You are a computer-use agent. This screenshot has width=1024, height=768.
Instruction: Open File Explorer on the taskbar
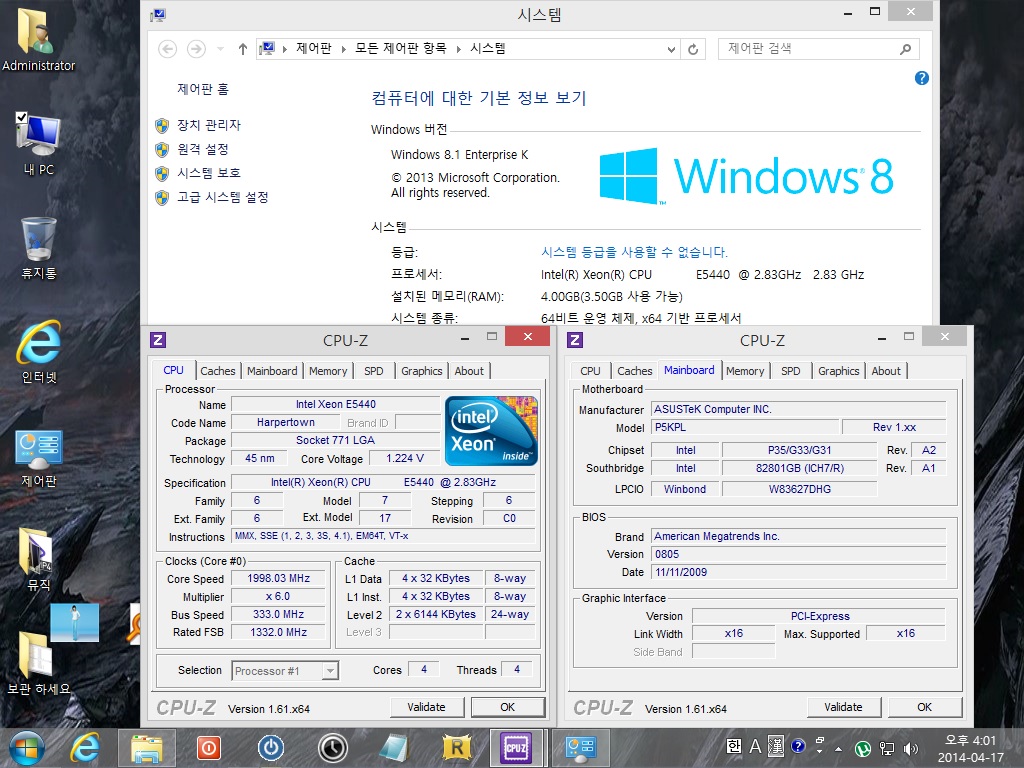click(x=147, y=748)
